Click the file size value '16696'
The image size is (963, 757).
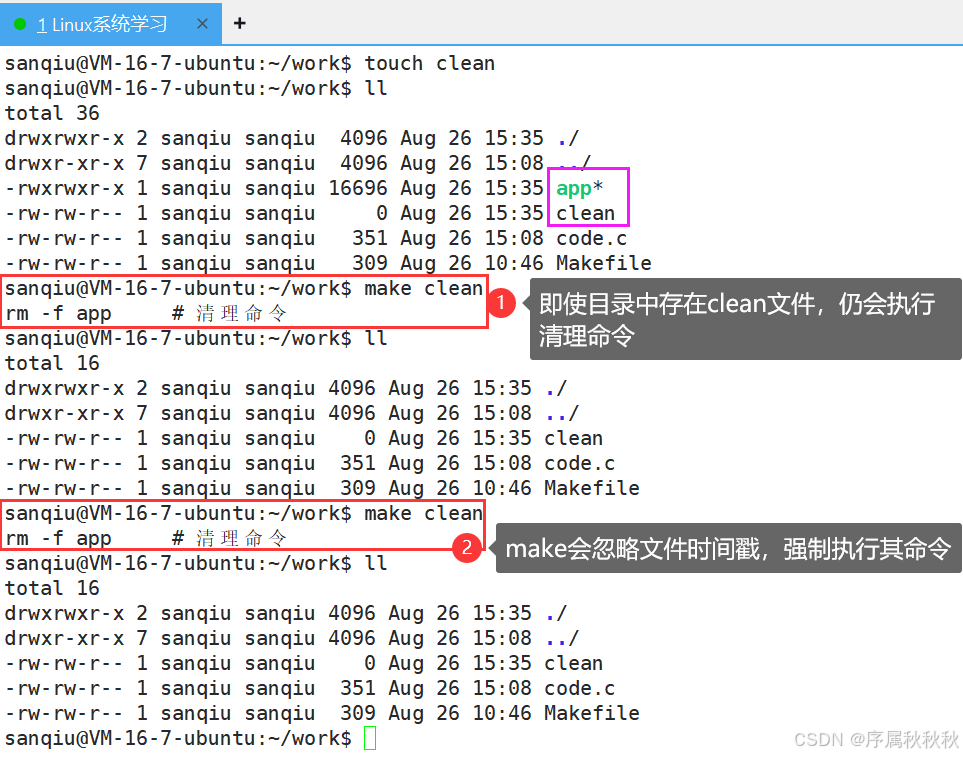pos(358,188)
